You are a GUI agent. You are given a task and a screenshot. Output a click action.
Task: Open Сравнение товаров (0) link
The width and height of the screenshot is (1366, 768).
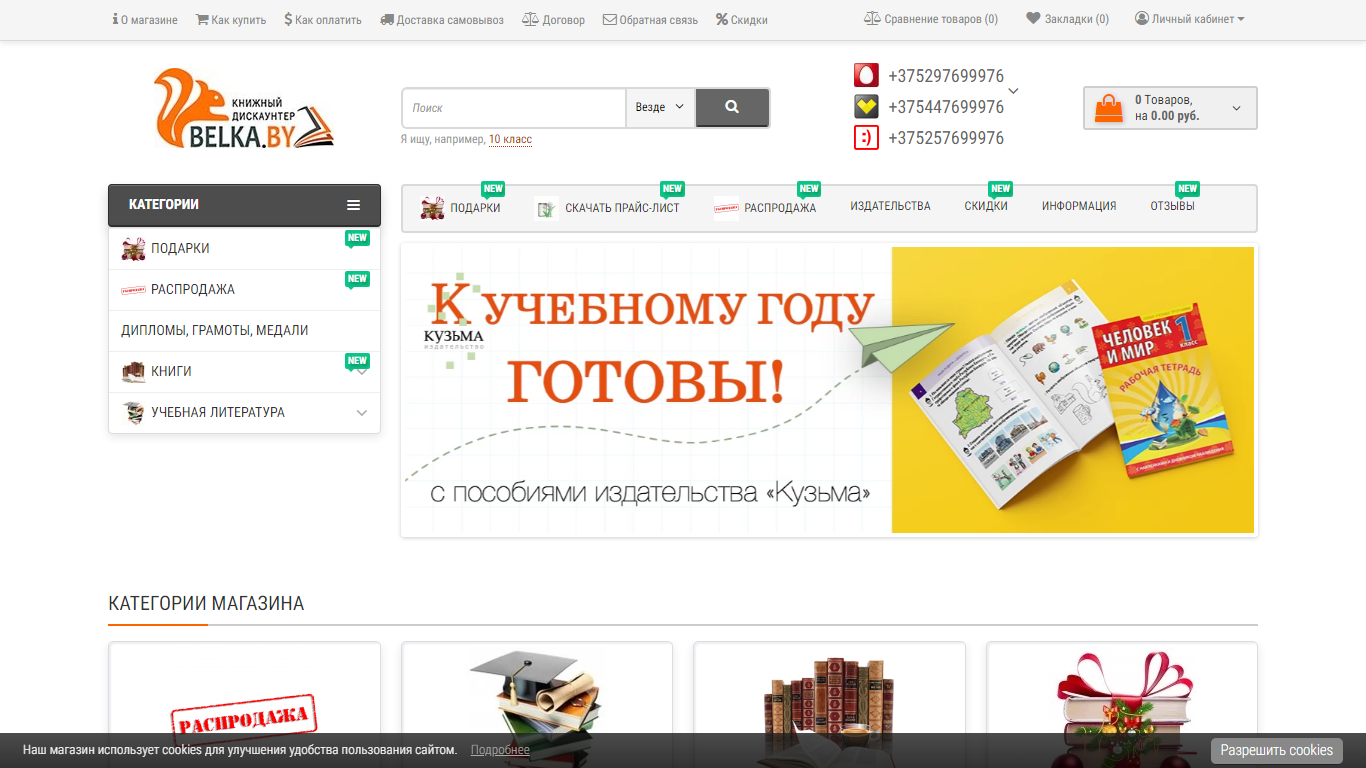[931, 19]
